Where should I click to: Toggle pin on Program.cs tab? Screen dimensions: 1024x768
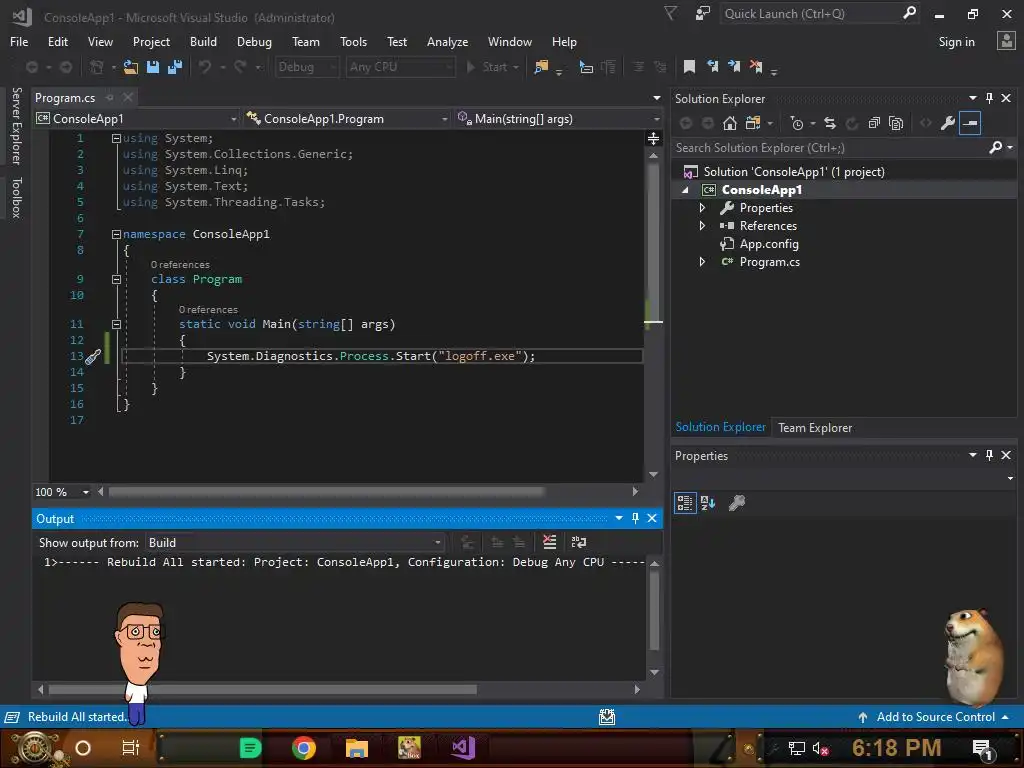click(x=110, y=98)
